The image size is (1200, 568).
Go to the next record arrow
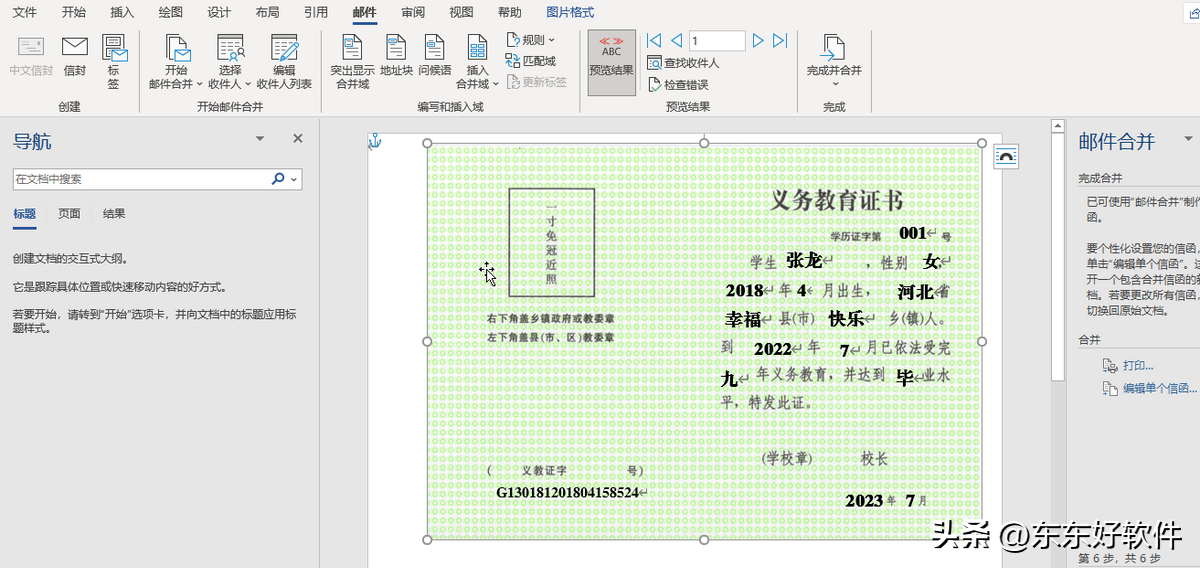click(758, 41)
